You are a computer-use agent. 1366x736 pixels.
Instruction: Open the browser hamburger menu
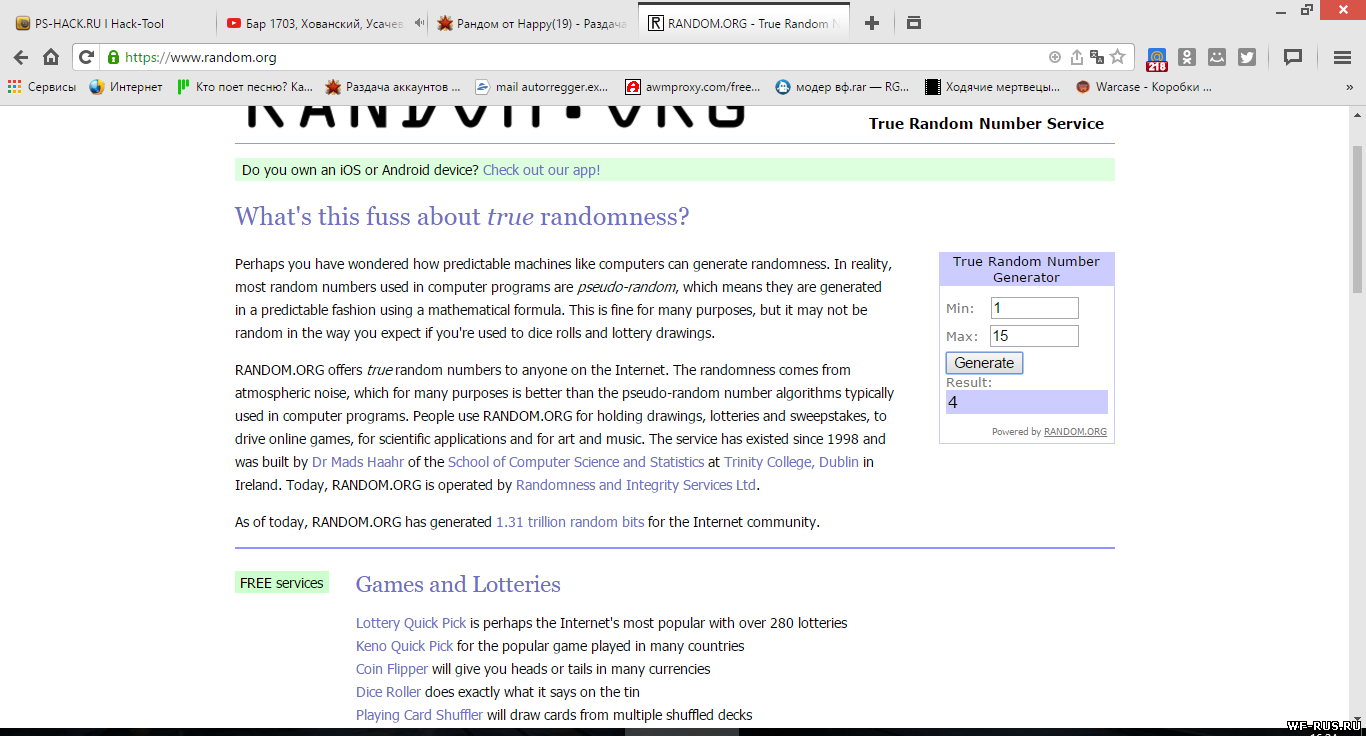coord(1342,57)
